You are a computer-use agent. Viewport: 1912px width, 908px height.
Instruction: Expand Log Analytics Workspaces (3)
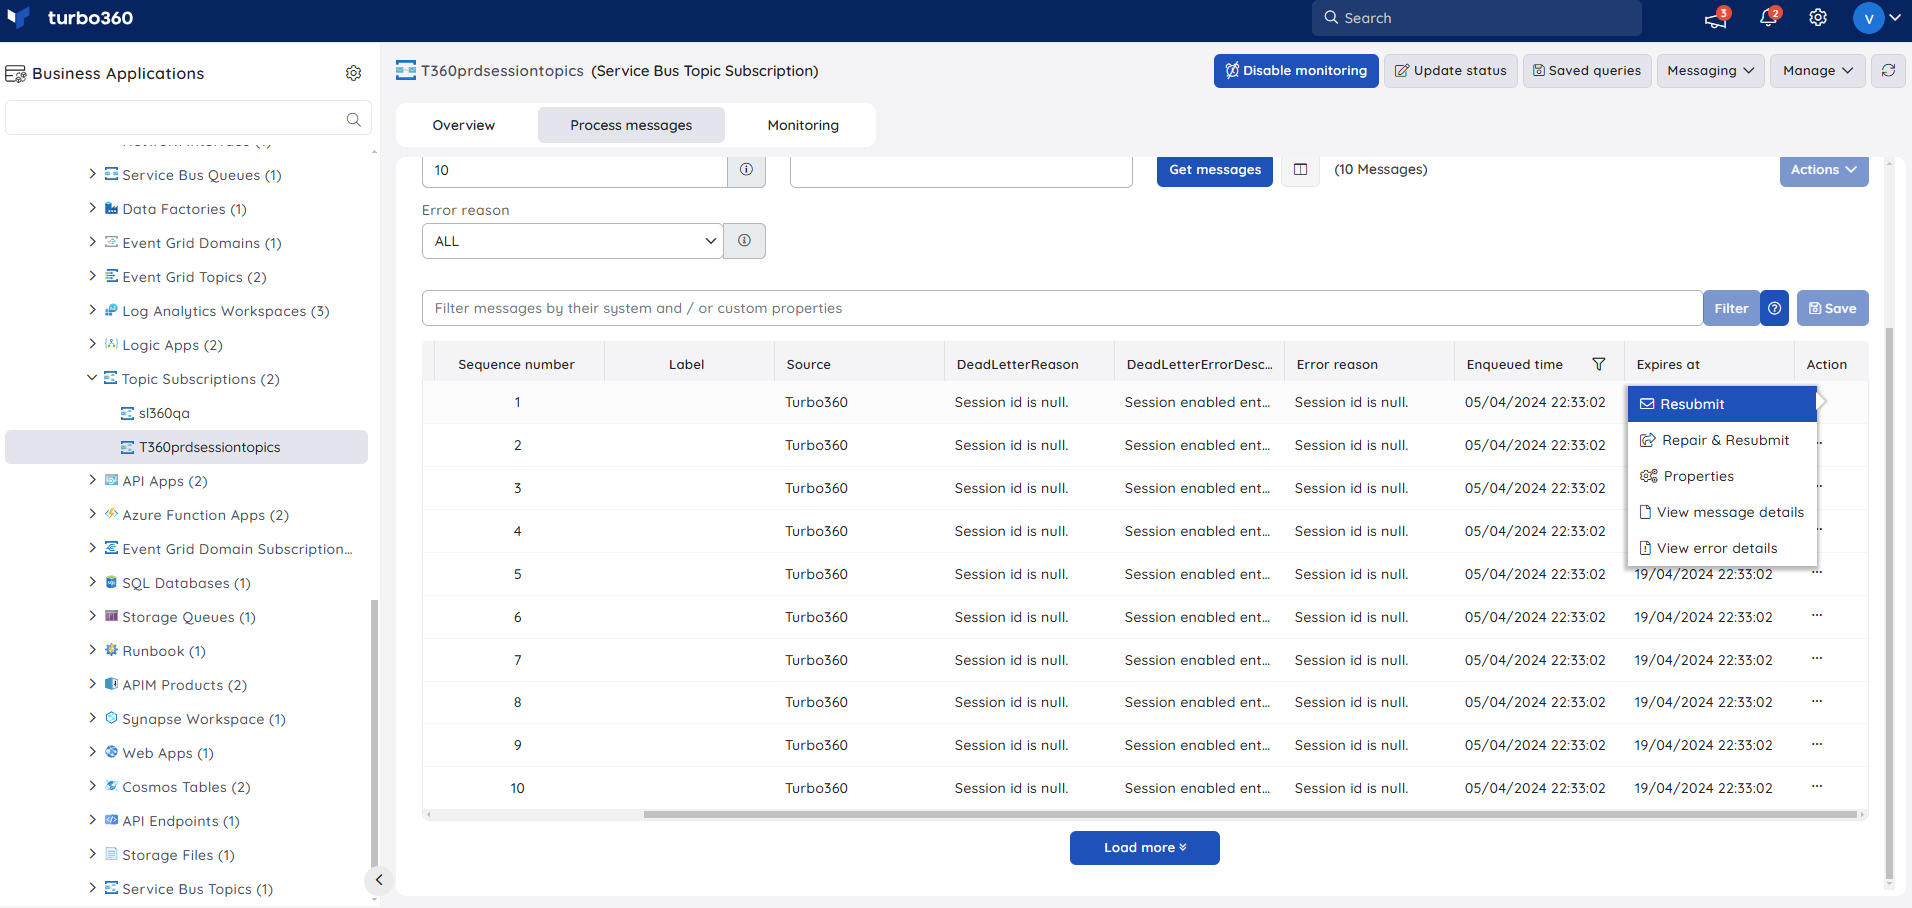coord(92,310)
